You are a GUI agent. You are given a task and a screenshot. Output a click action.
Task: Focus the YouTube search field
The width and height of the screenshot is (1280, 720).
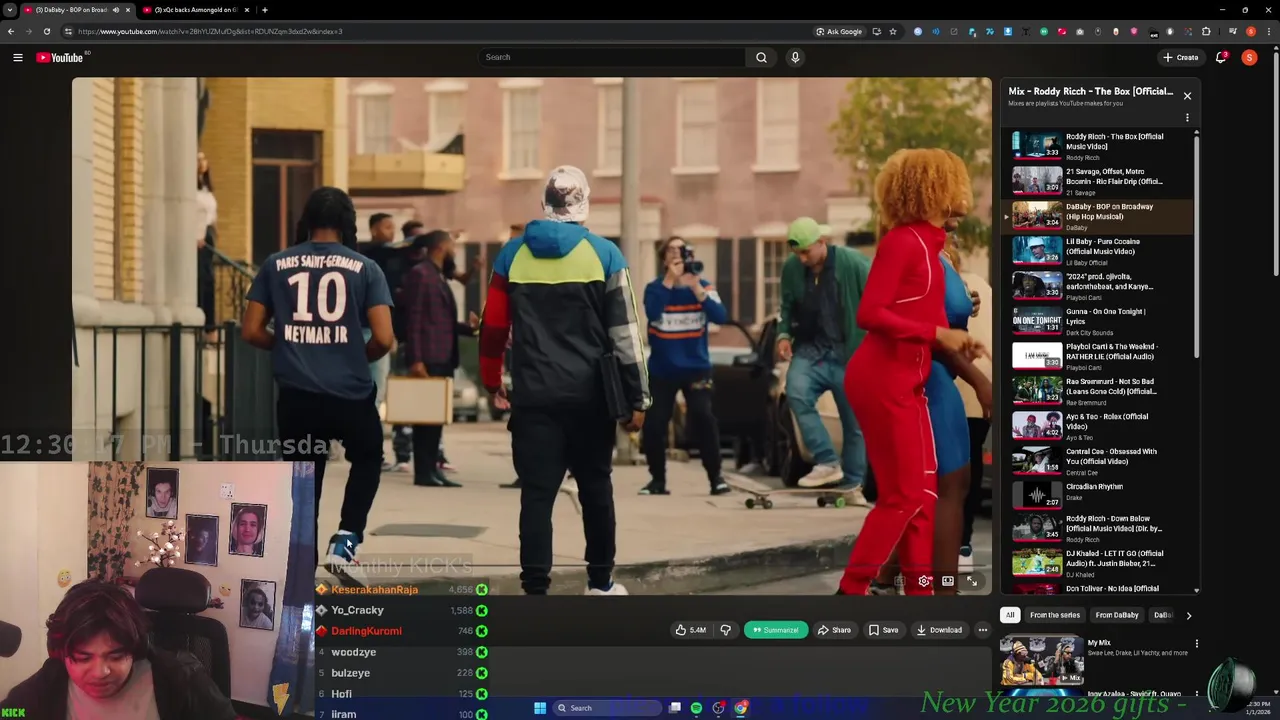(611, 57)
